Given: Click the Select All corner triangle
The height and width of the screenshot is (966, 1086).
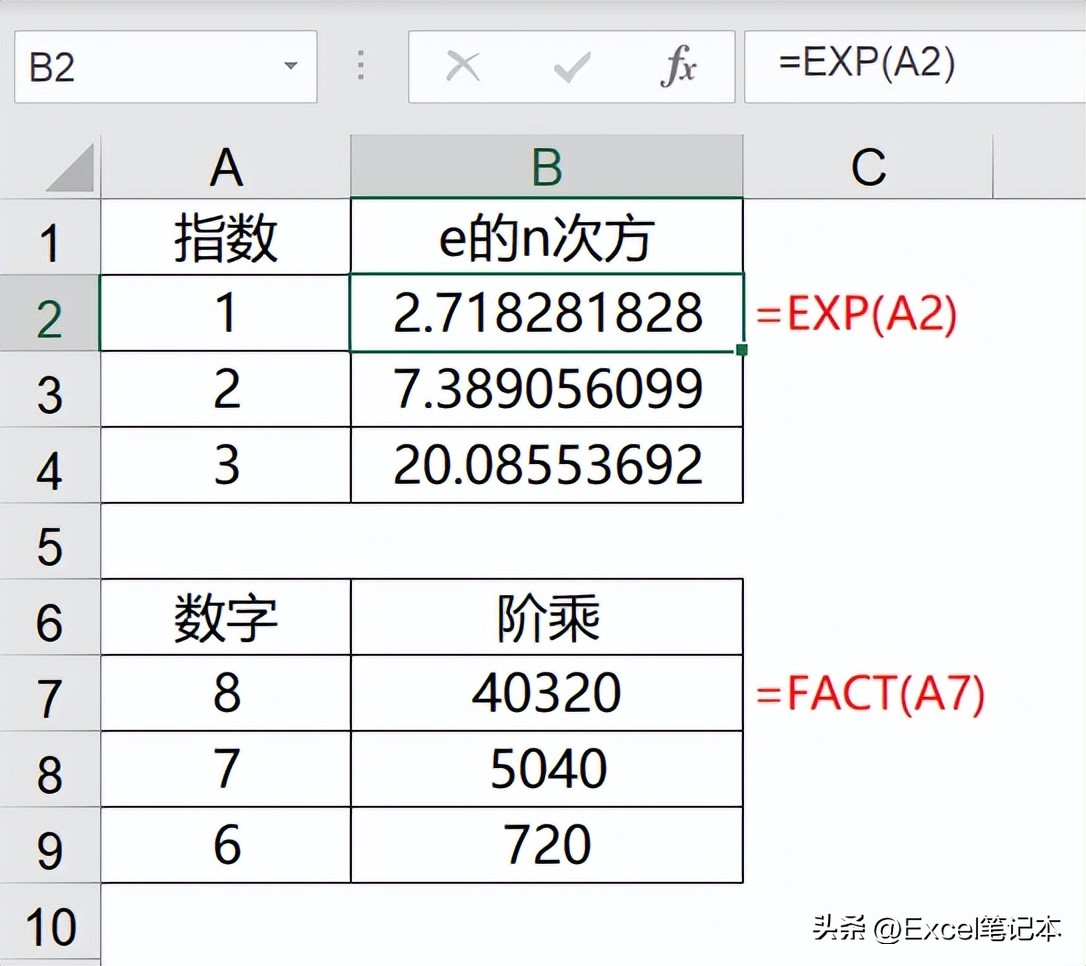Looking at the screenshot, I should pos(69,167).
